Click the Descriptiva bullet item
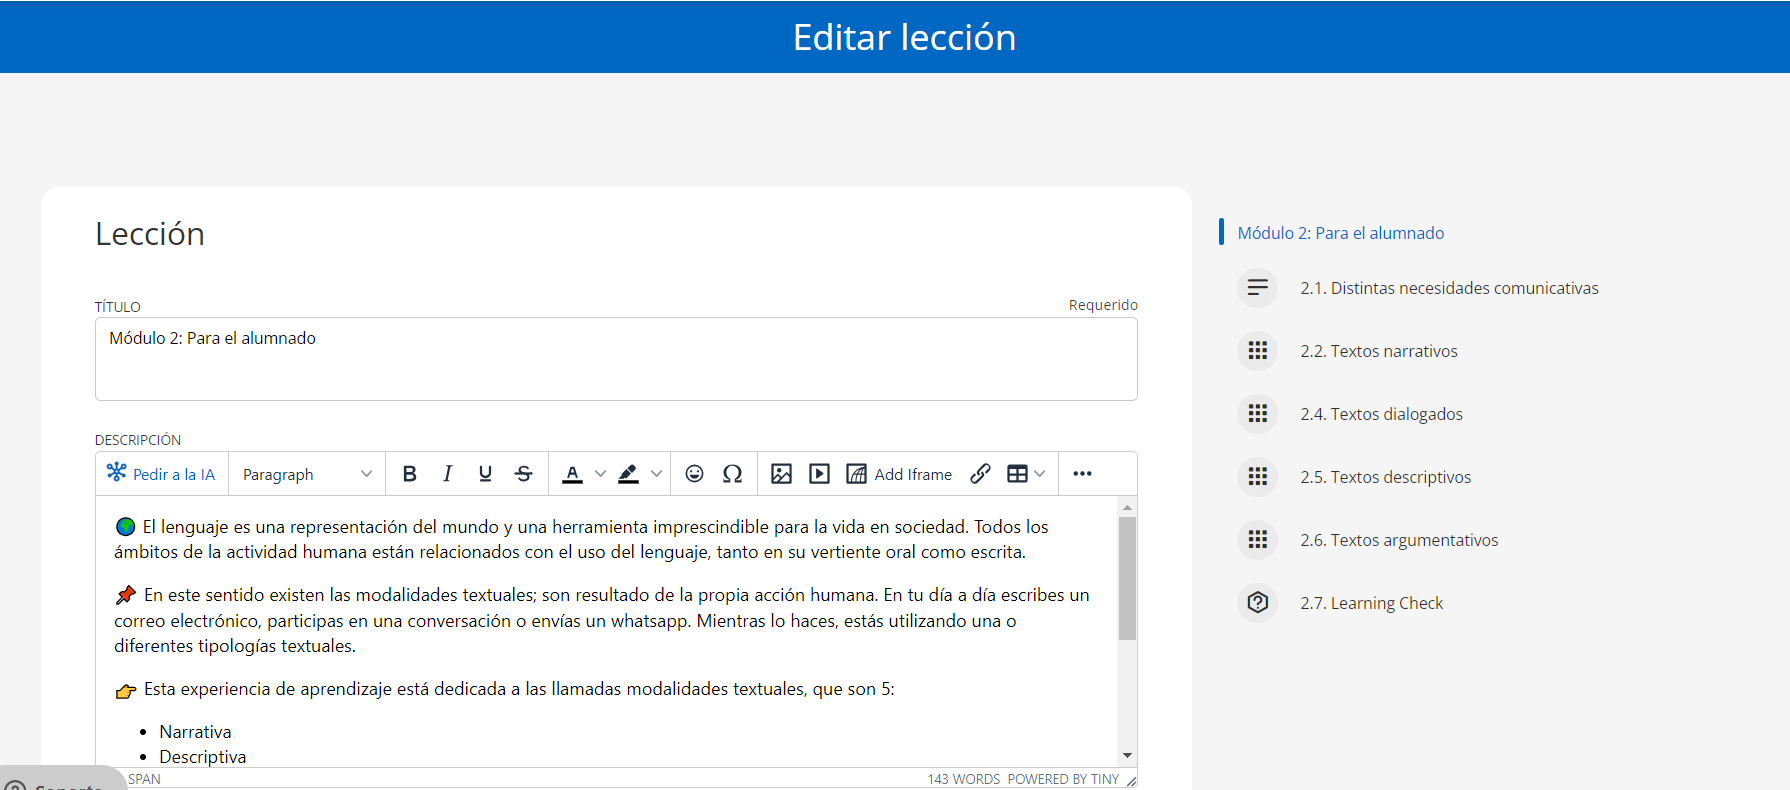Screen dimensions: 1790x790 coord(202,757)
